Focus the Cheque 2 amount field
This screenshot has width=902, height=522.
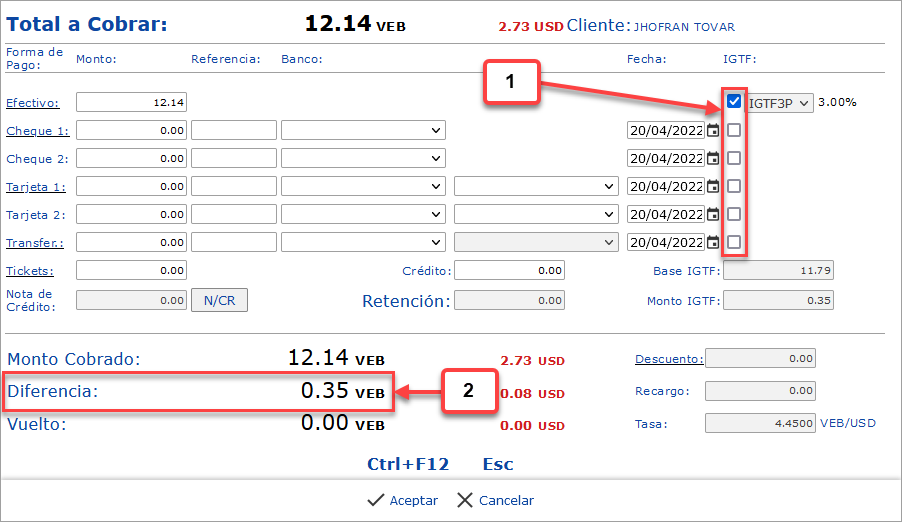131,158
